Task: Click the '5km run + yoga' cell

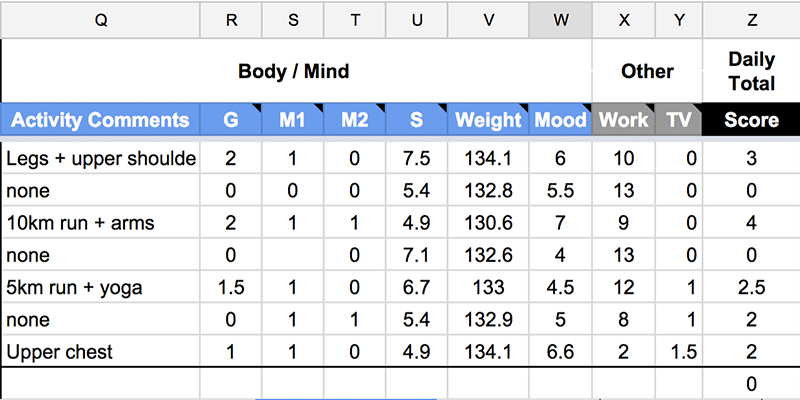Action: point(101,287)
